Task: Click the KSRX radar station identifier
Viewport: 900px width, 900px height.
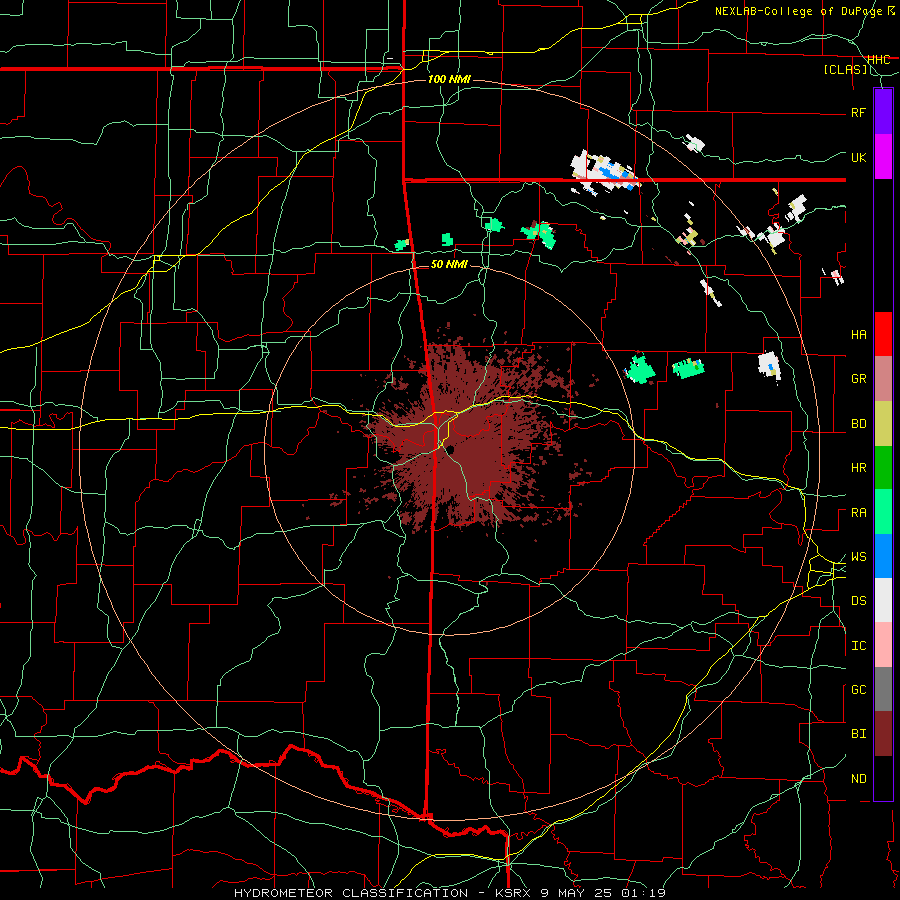Action: (513, 893)
